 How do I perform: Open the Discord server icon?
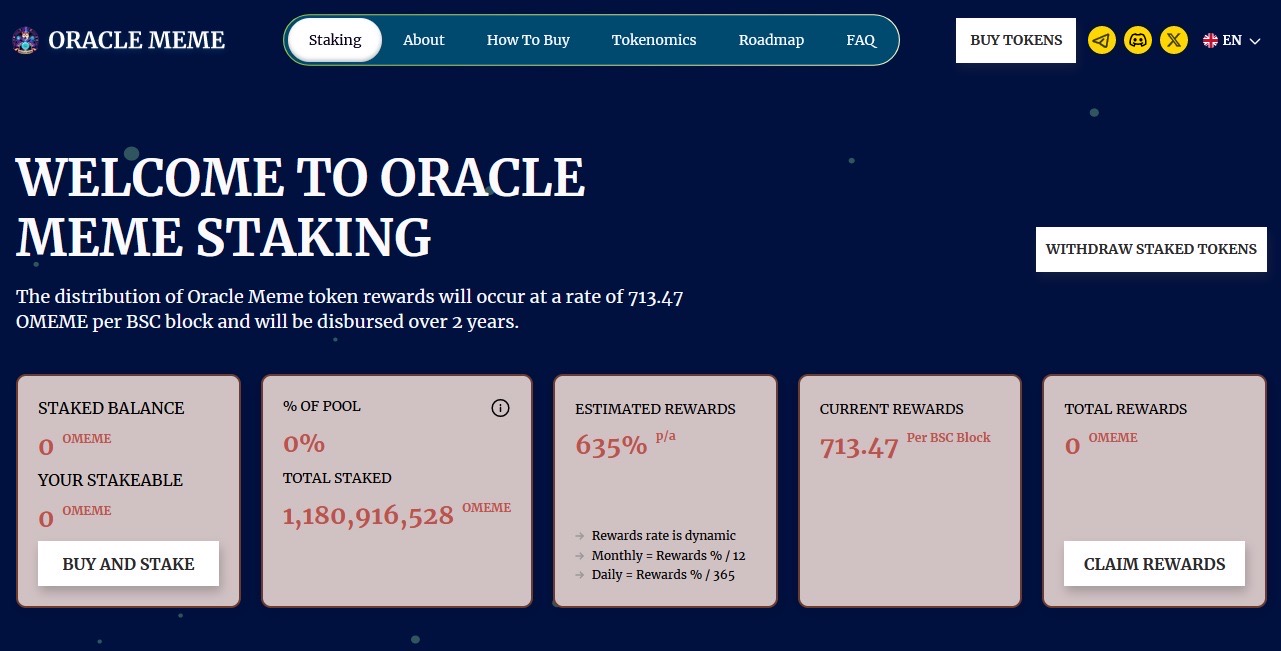pyautogui.click(x=1137, y=41)
